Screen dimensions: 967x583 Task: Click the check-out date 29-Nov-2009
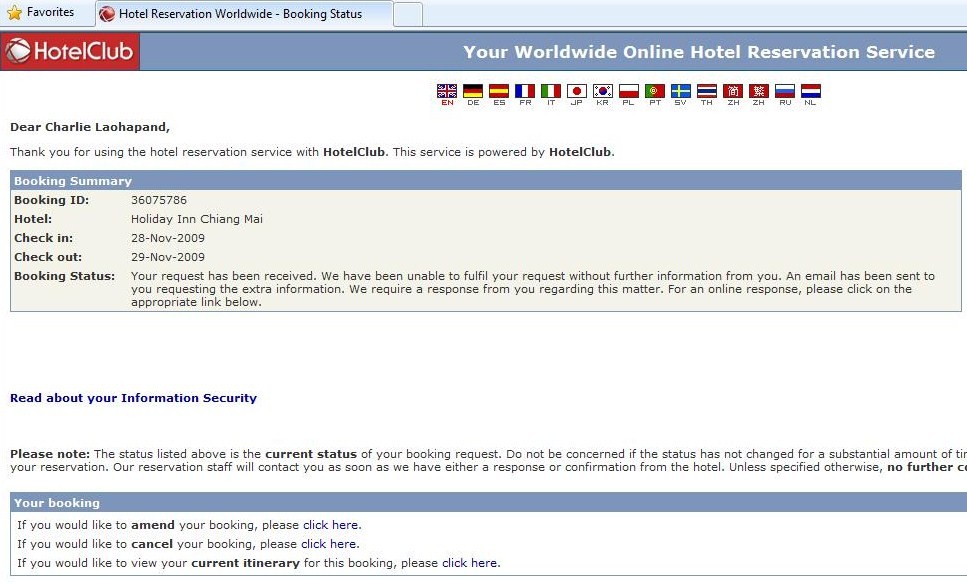click(x=168, y=257)
